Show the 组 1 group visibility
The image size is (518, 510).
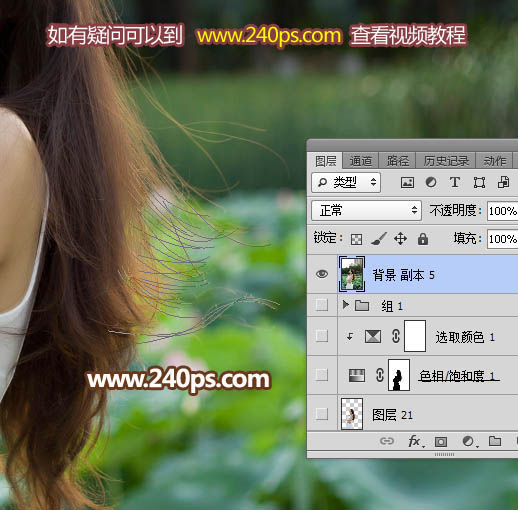point(322,305)
